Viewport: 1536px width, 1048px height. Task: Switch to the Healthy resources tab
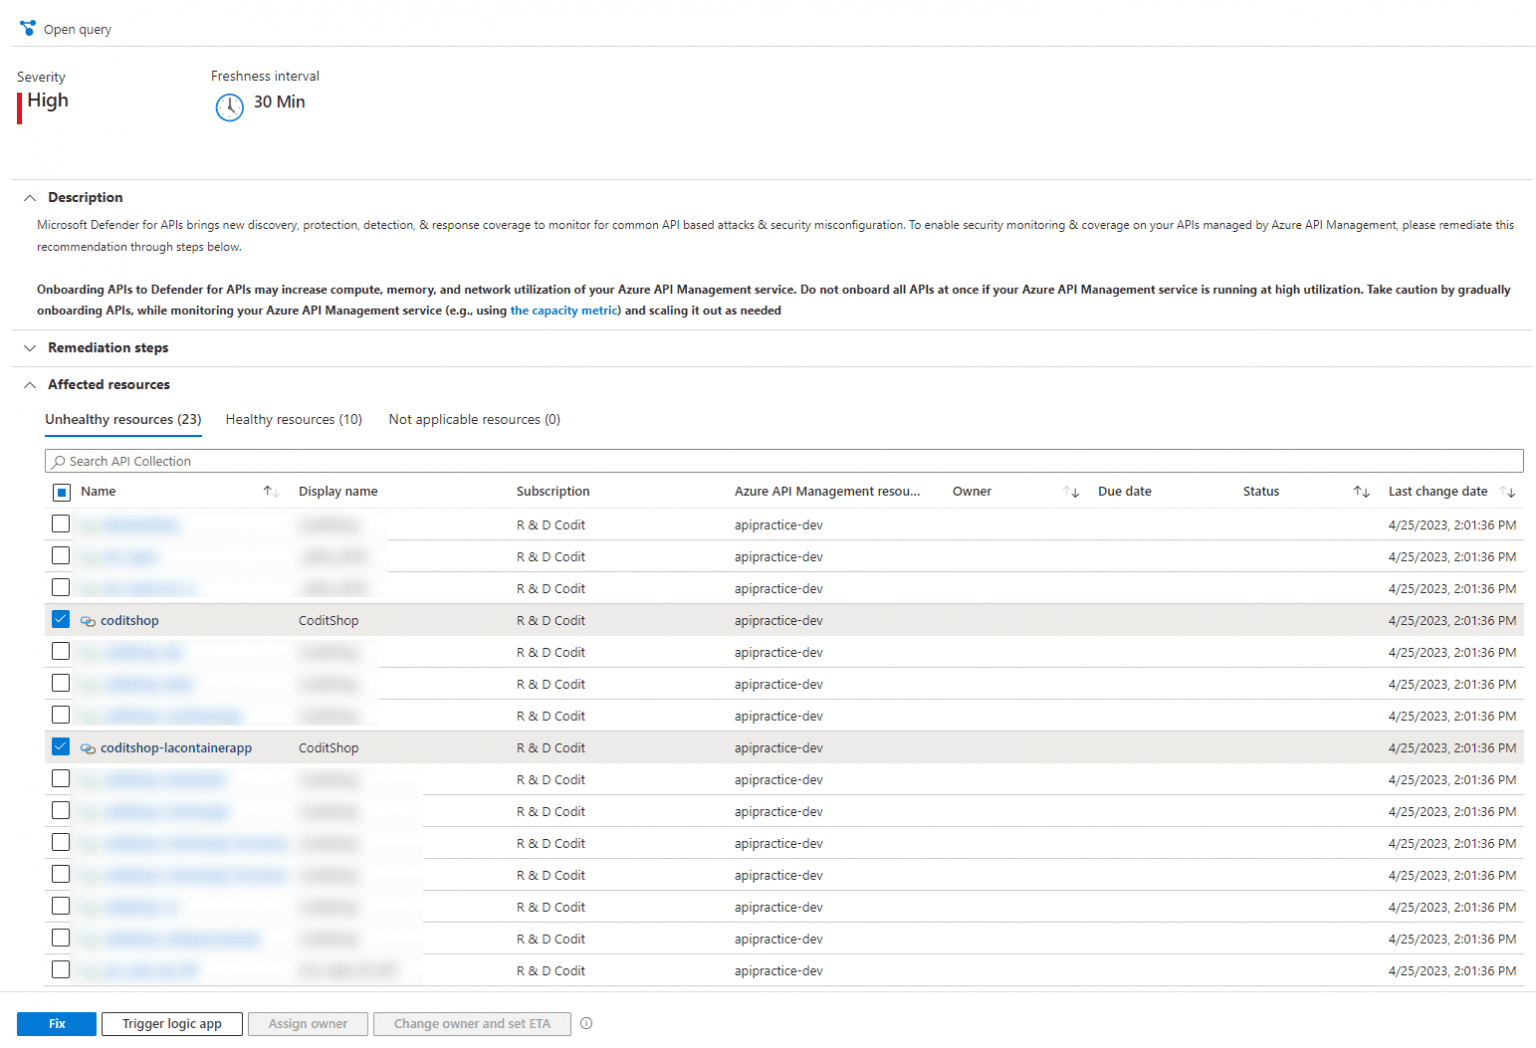tap(293, 419)
